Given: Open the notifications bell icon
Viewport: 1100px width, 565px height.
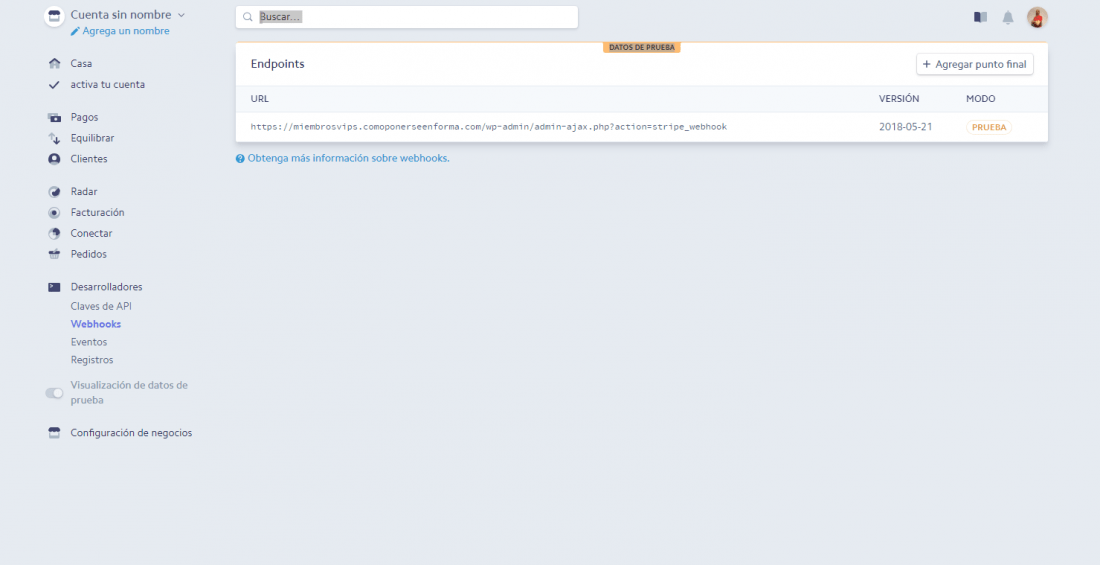Looking at the screenshot, I should [1008, 18].
